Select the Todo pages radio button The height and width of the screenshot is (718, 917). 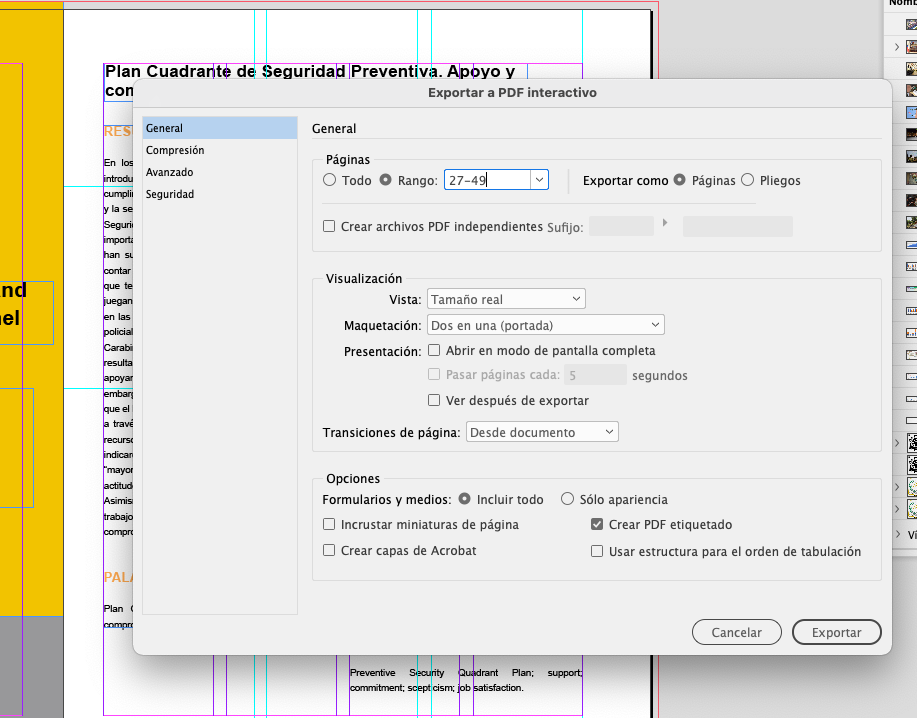coord(330,180)
